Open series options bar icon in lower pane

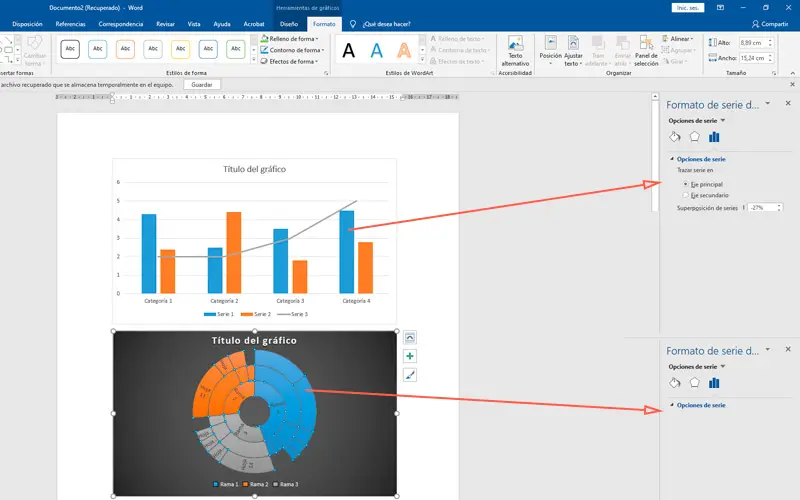click(x=714, y=383)
